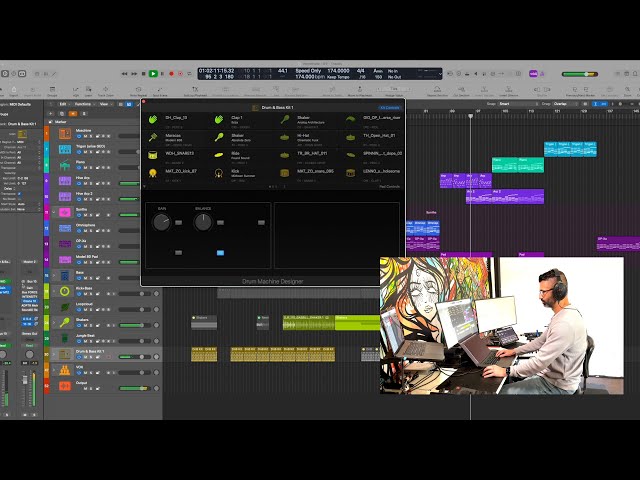Select the DH_Clap_13 drum pad
The image size is (640, 480).
coord(176,120)
